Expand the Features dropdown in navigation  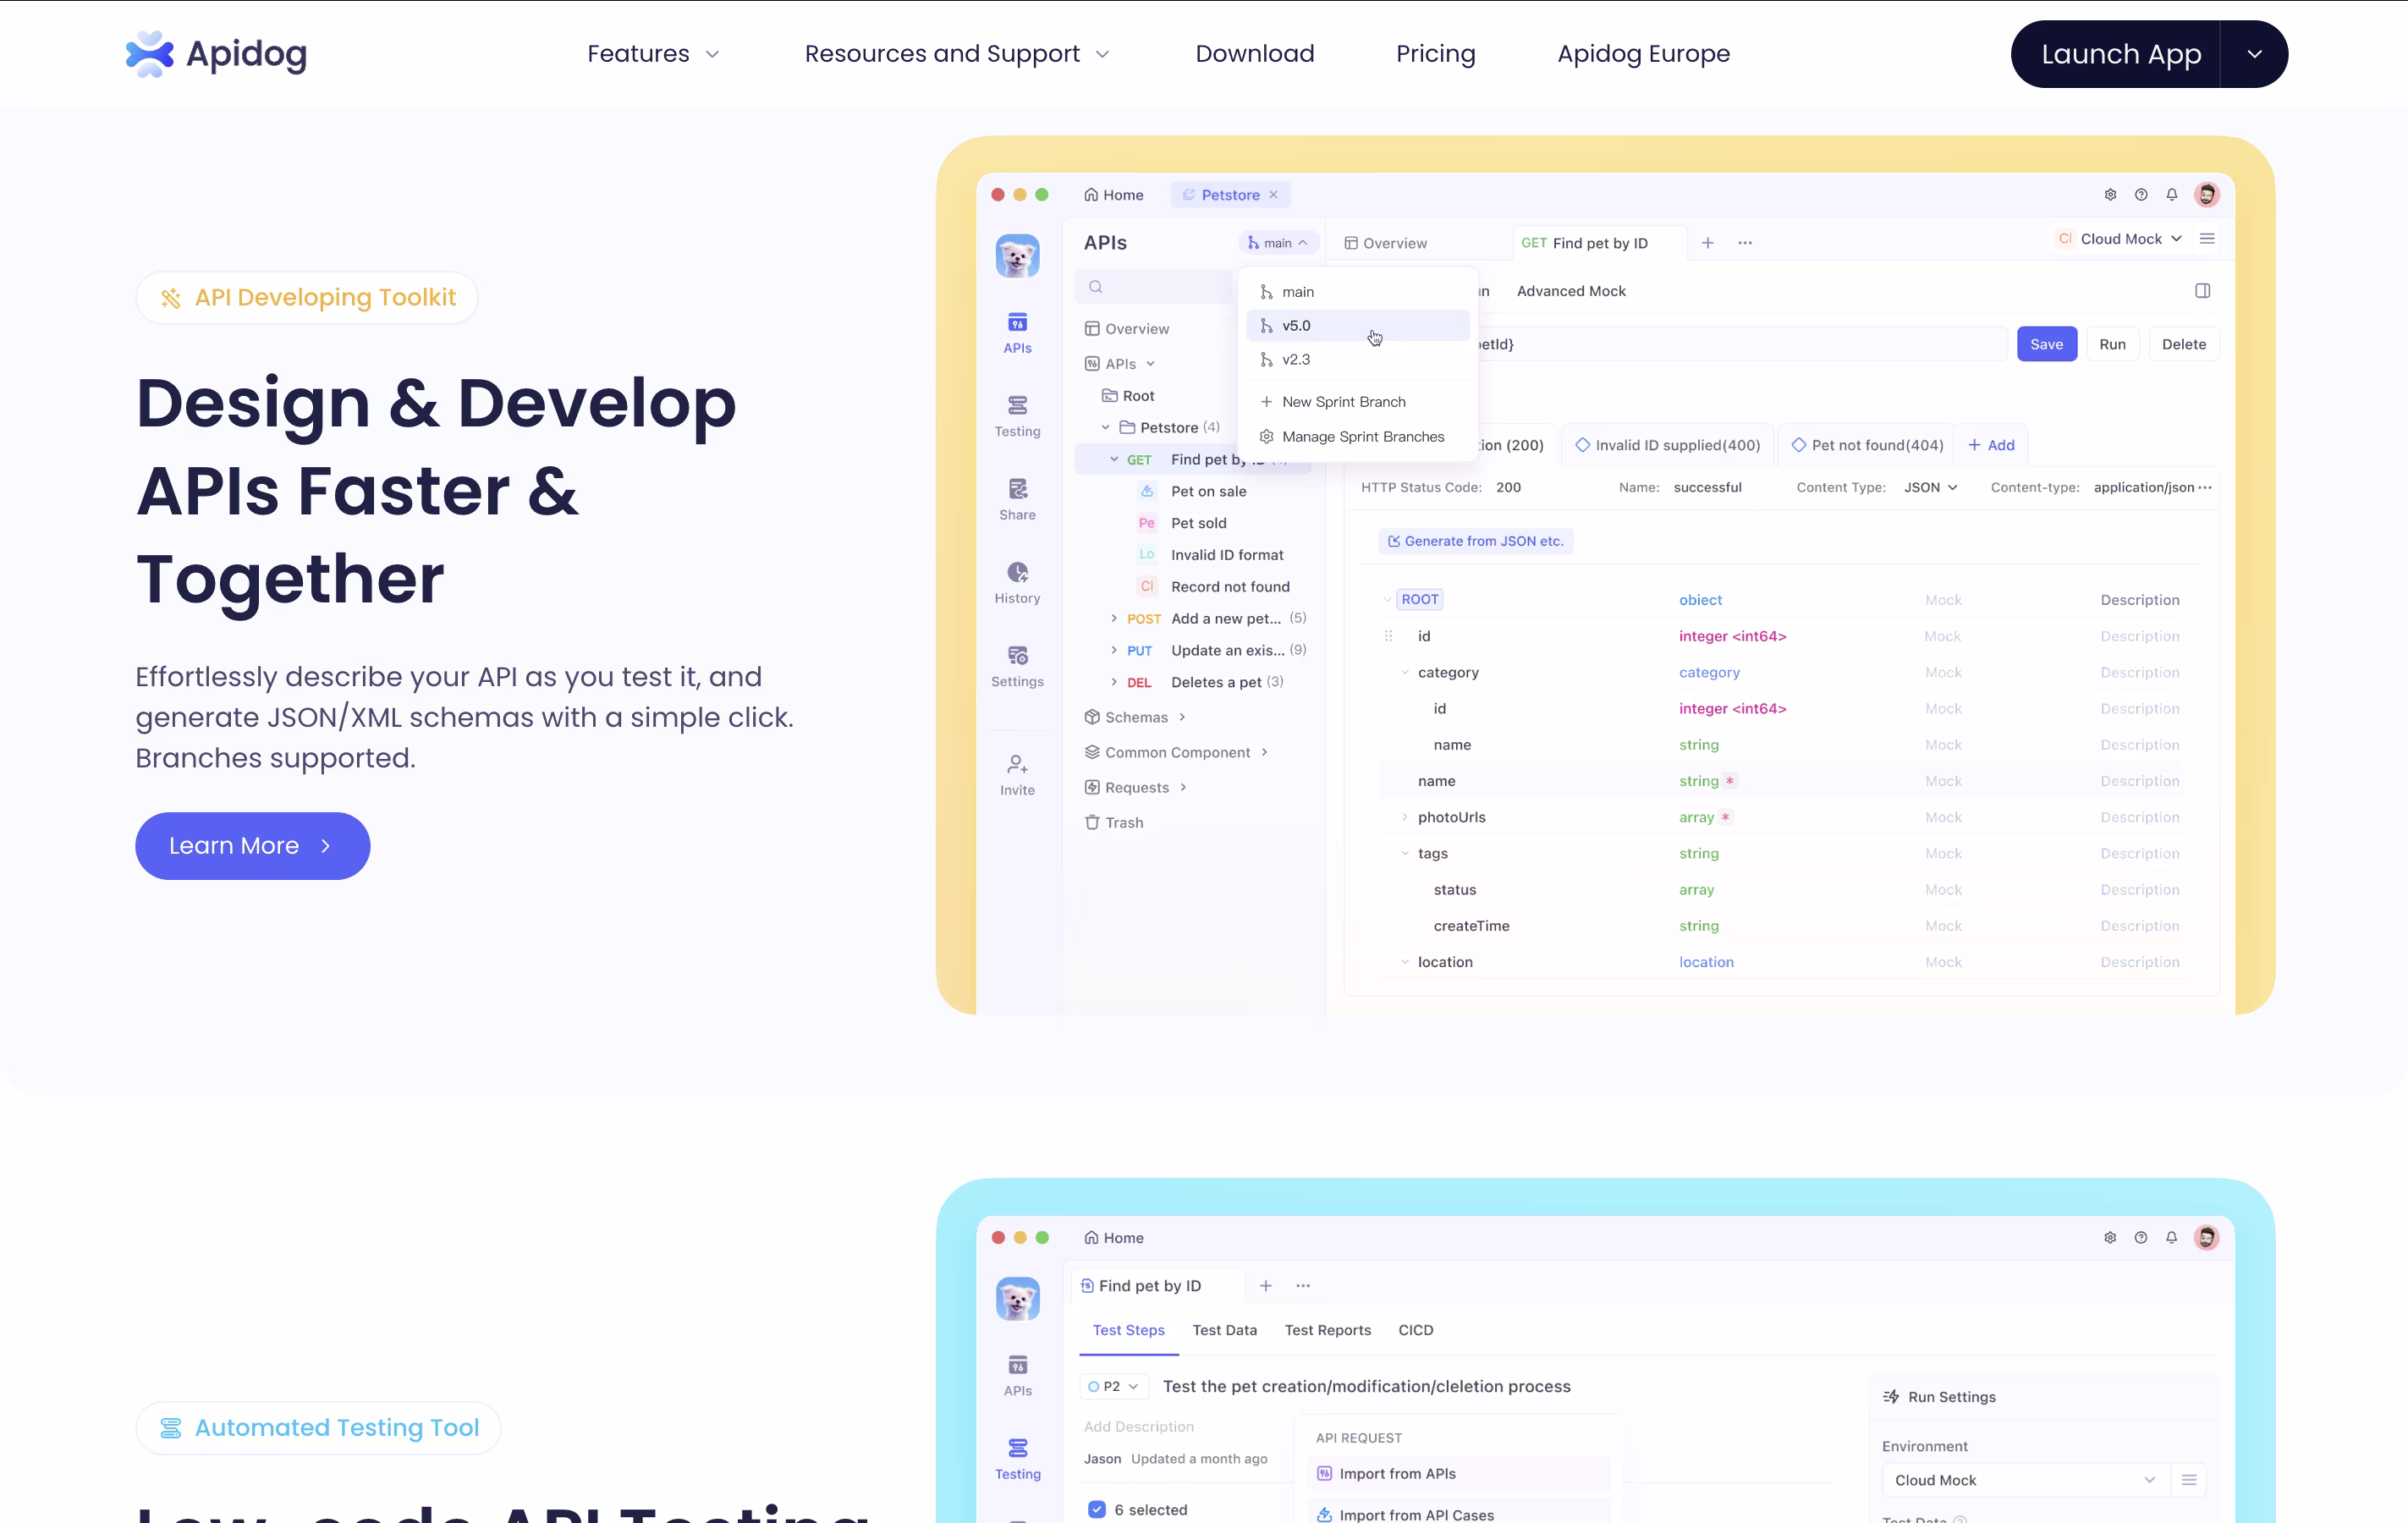coord(653,54)
